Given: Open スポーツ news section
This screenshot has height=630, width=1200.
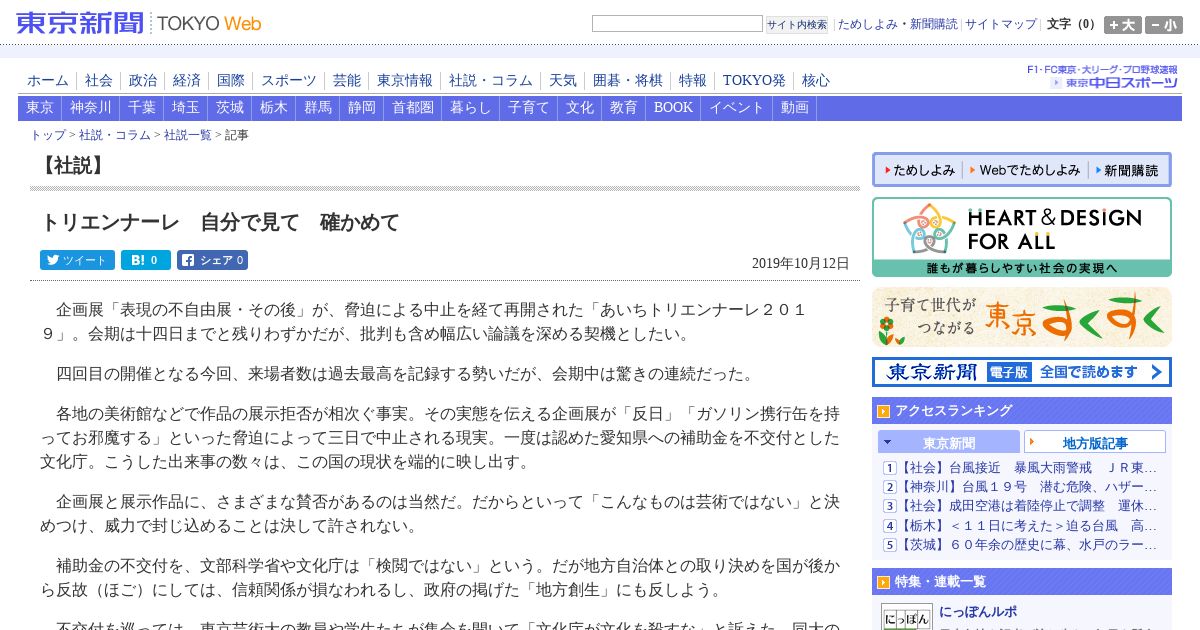Looking at the screenshot, I should [x=289, y=80].
